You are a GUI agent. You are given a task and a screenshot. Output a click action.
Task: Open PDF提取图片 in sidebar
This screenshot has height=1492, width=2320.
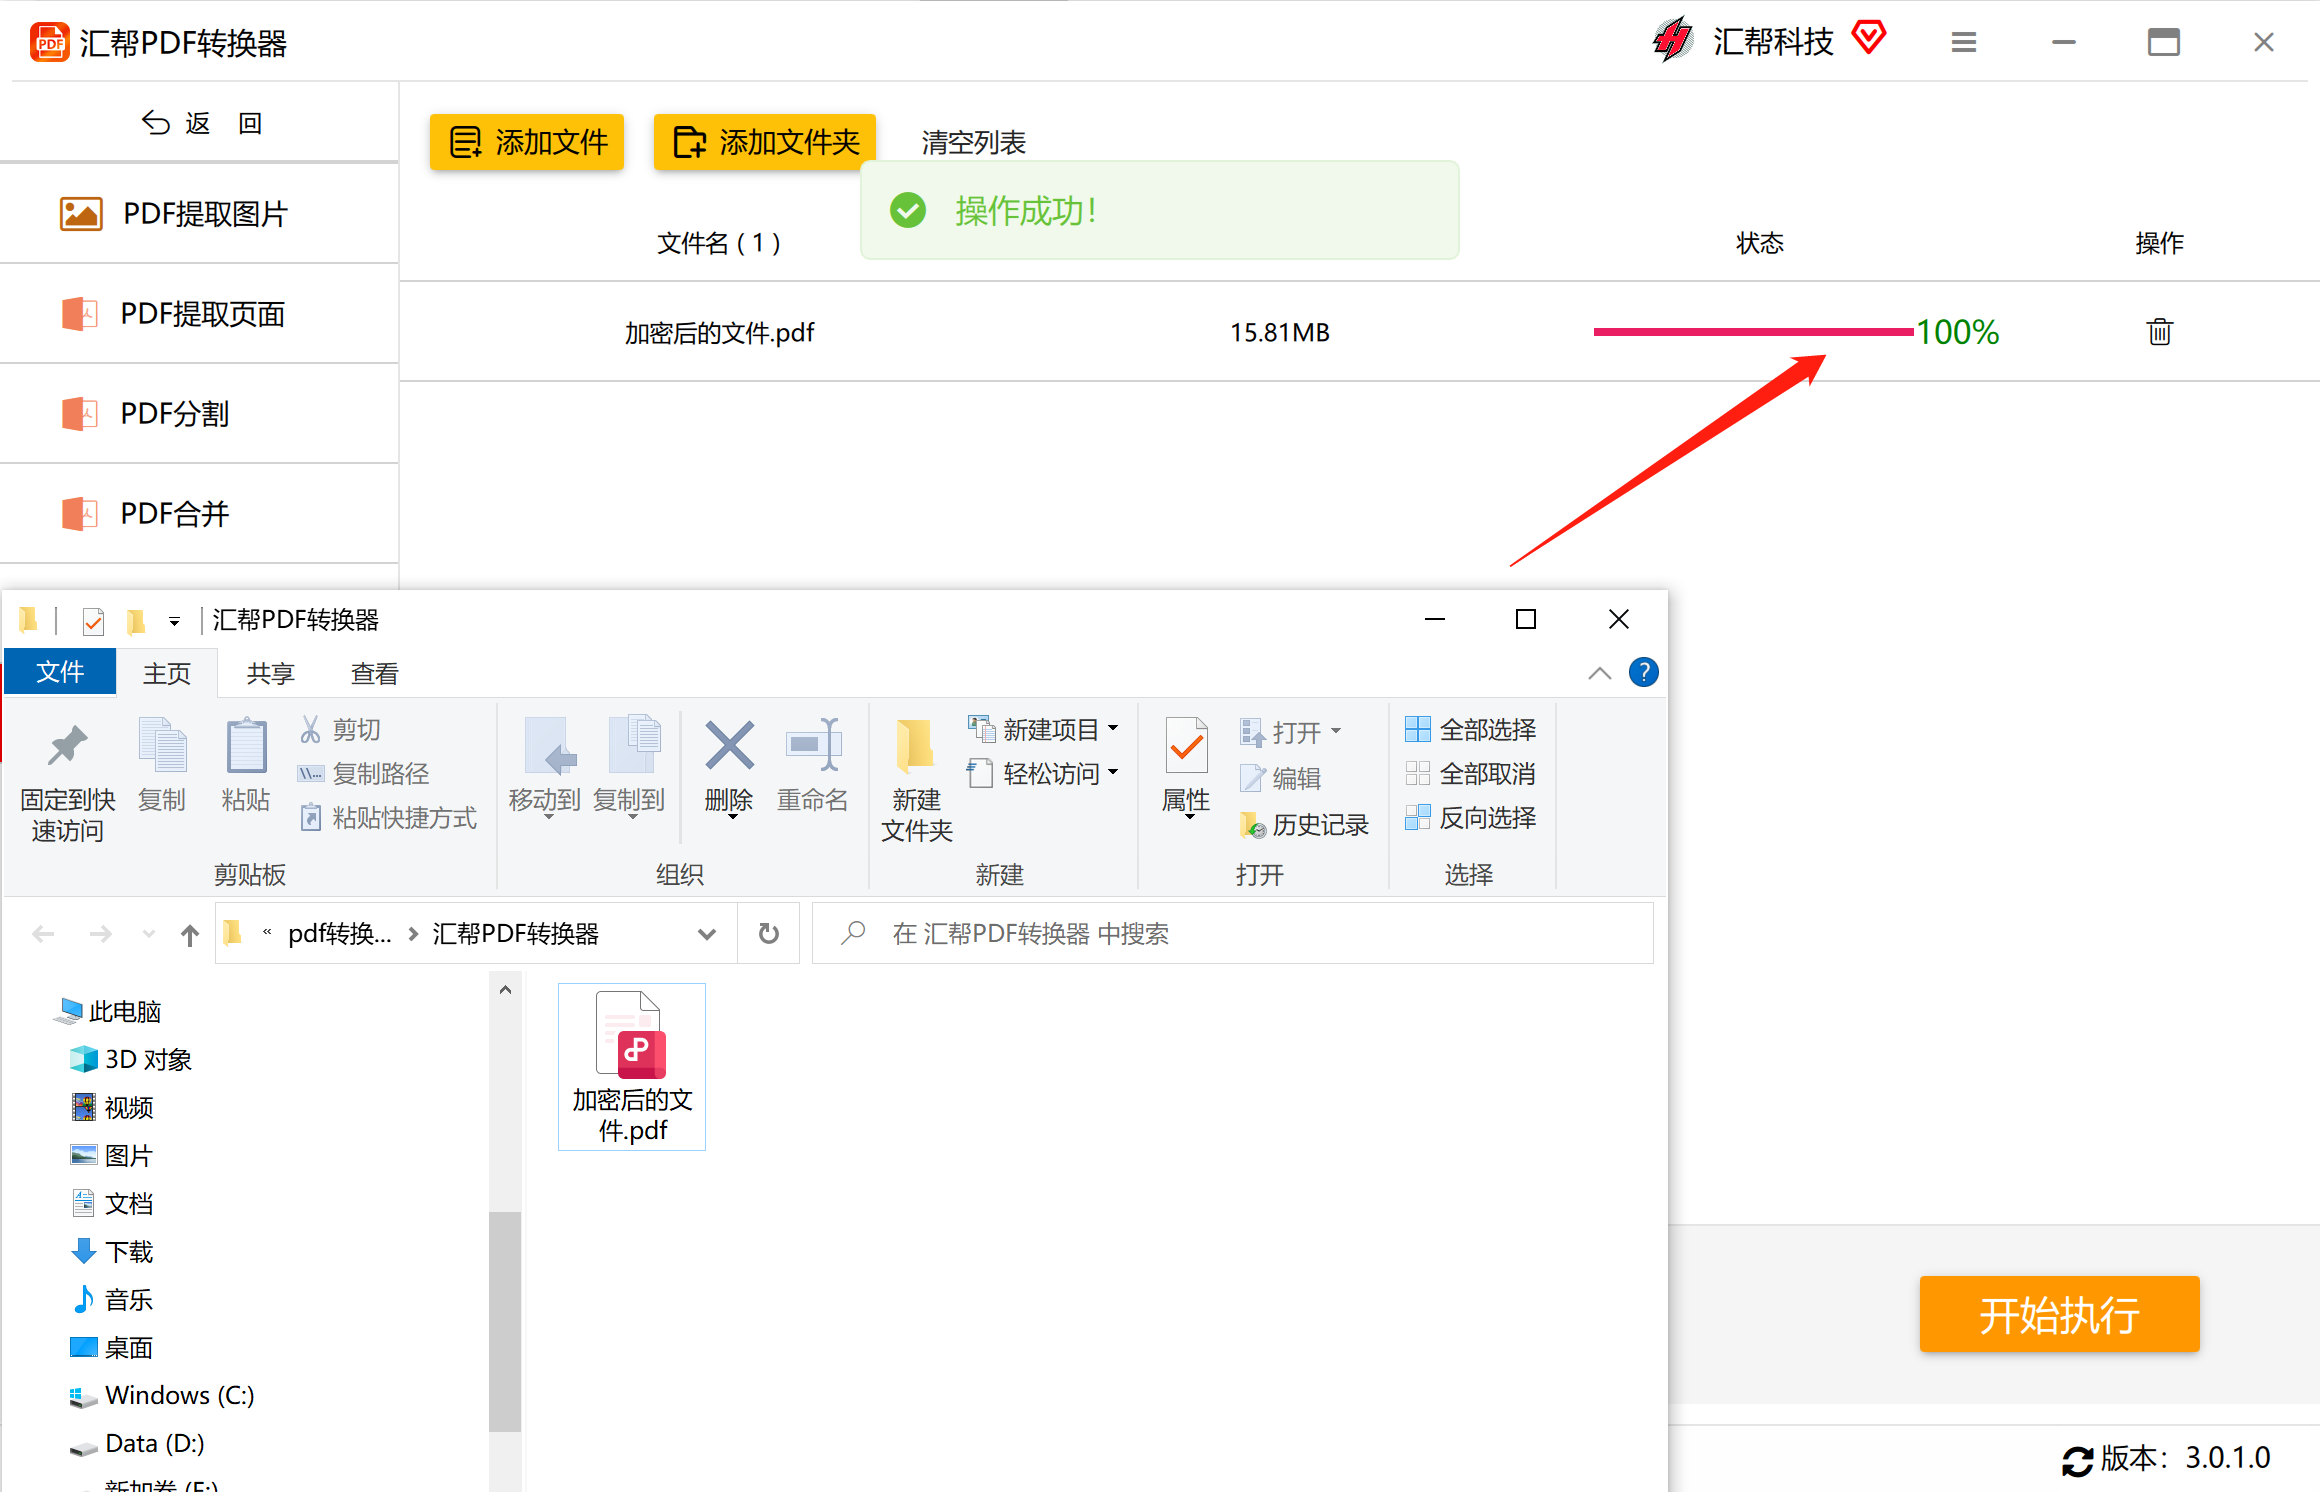coord(199,214)
